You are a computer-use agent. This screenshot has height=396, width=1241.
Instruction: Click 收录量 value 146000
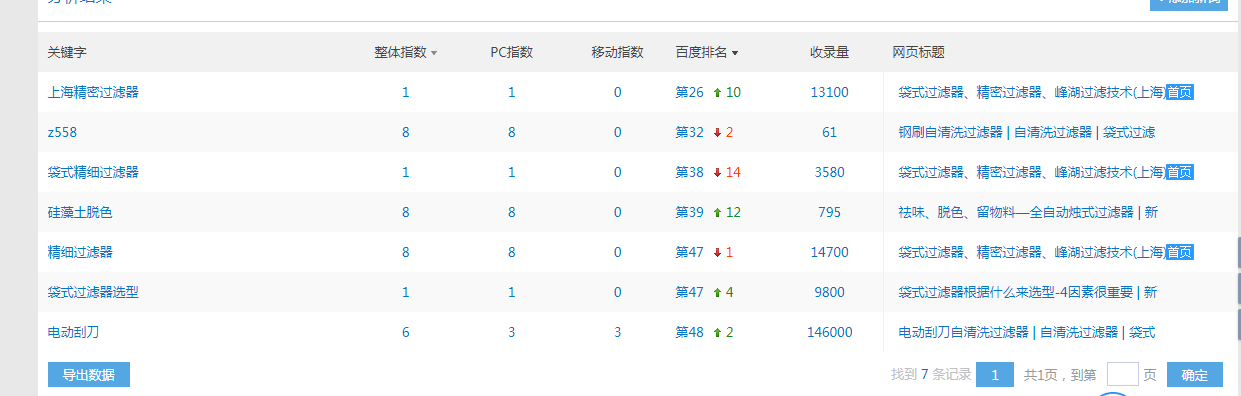pyautogui.click(x=829, y=332)
